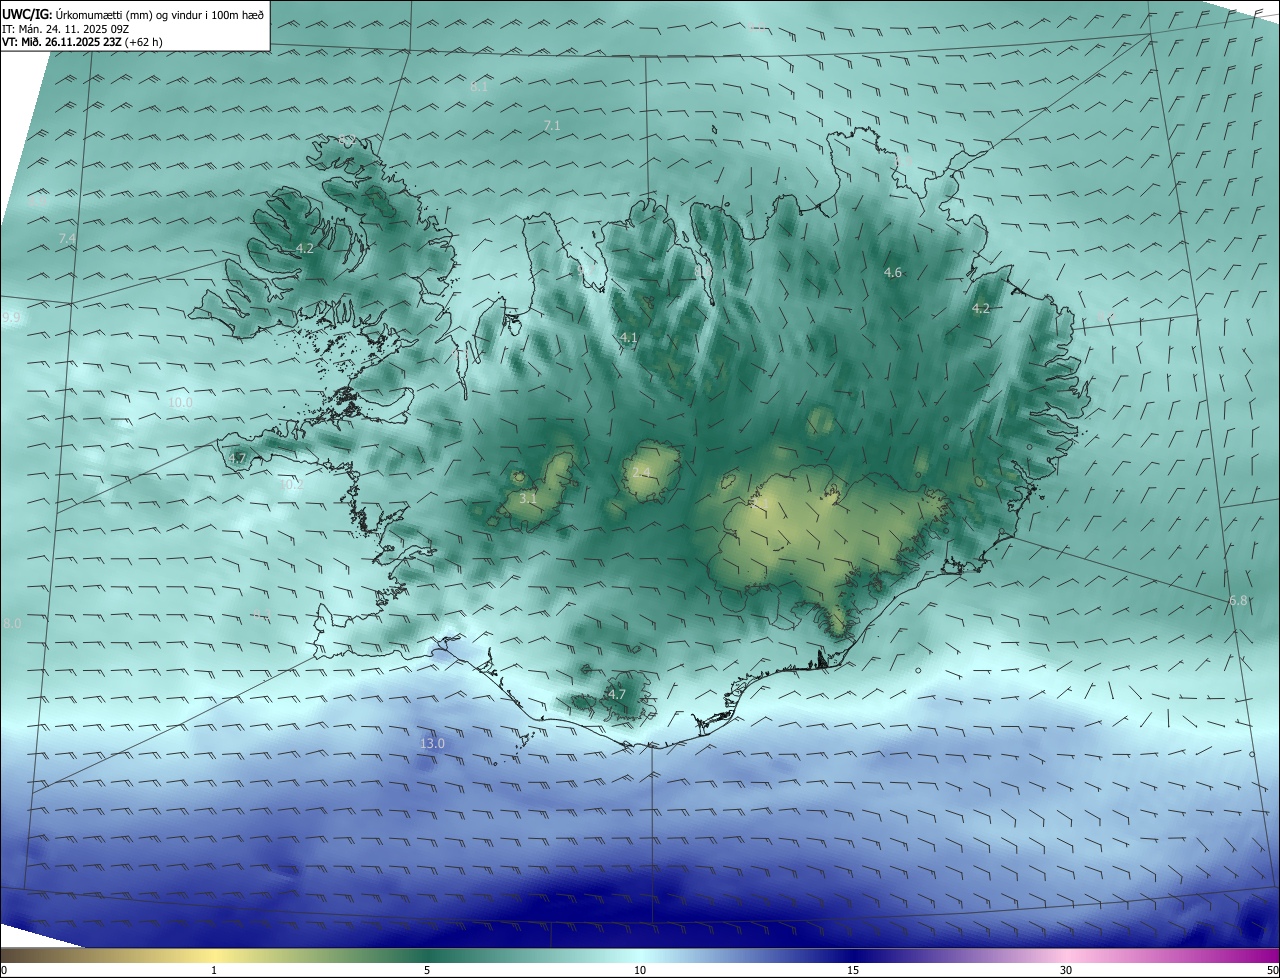1280x978 pixels.
Task: Click the 10.2 value label
Action: (290, 484)
